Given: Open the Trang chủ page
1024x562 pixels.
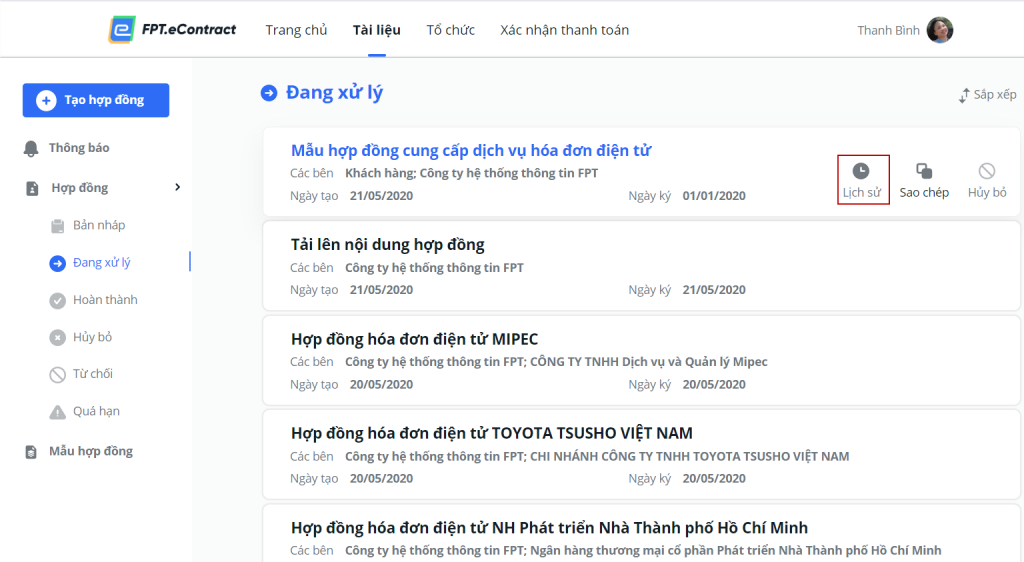Looking at the screenshot, I should tap(296, 30).
